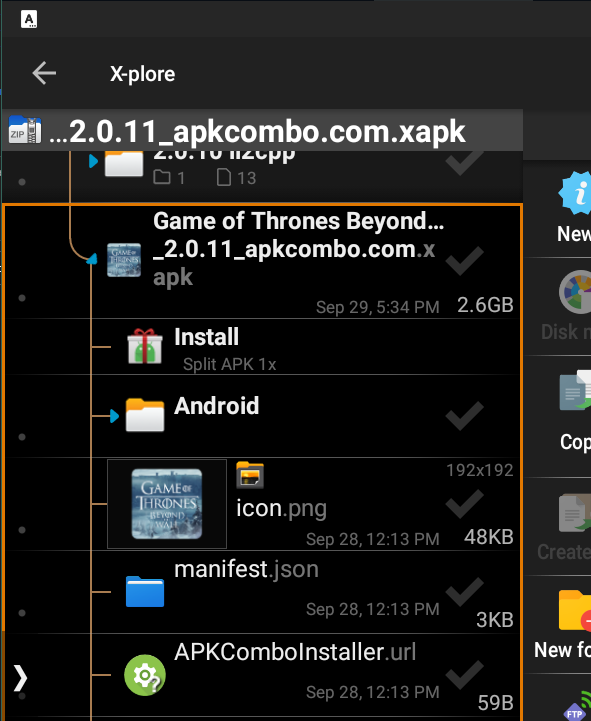This screenshot has height=721, width=591.
Task: Expand the 2.0.10 il2cpp folder arrow
Action: [x=93, y=161]
